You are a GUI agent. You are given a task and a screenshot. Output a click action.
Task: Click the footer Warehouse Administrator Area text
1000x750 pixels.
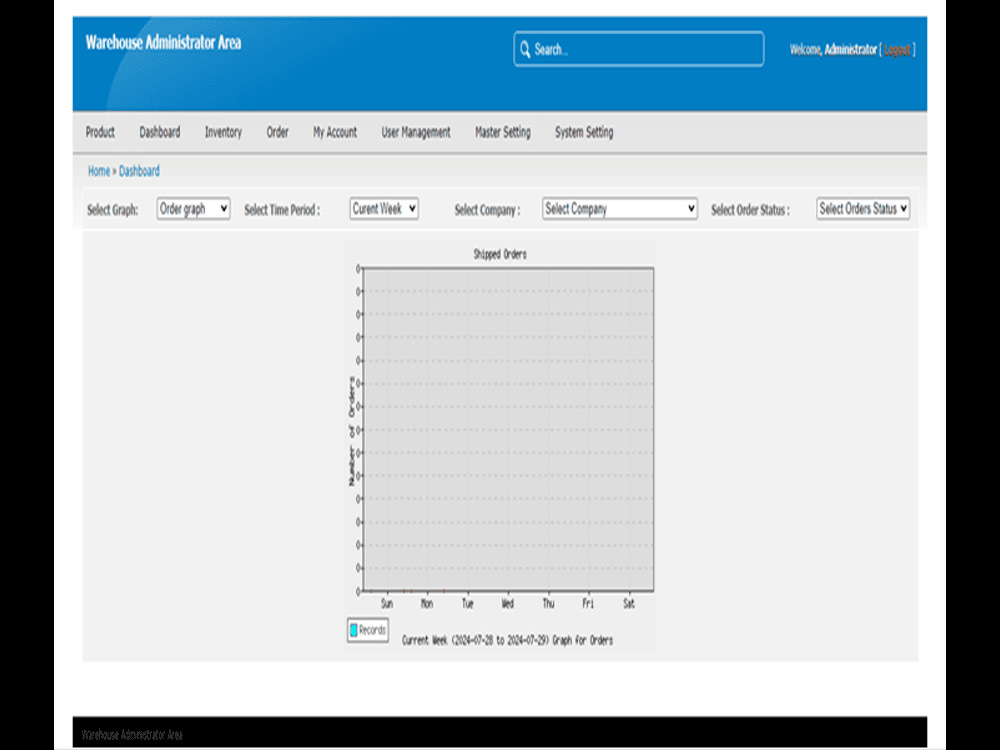point(132,735)
